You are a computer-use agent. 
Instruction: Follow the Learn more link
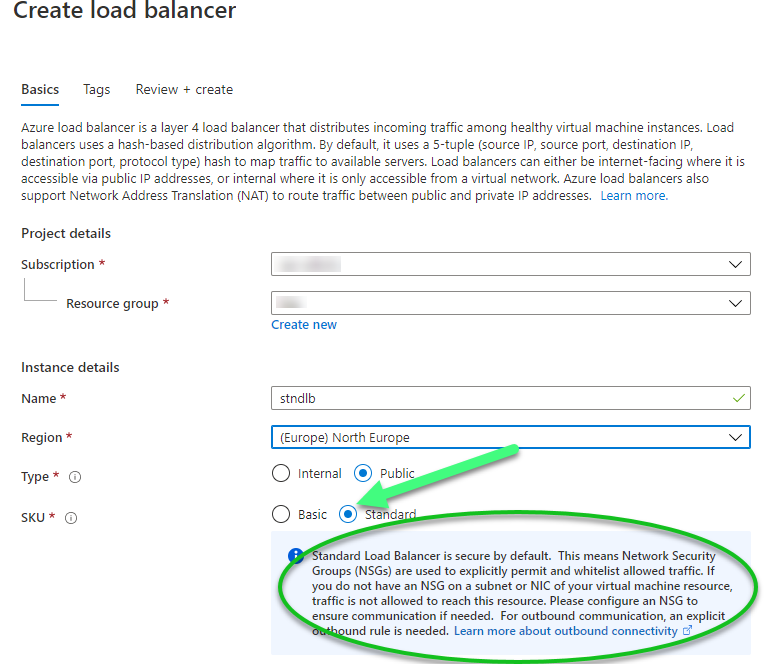(634, 196)
